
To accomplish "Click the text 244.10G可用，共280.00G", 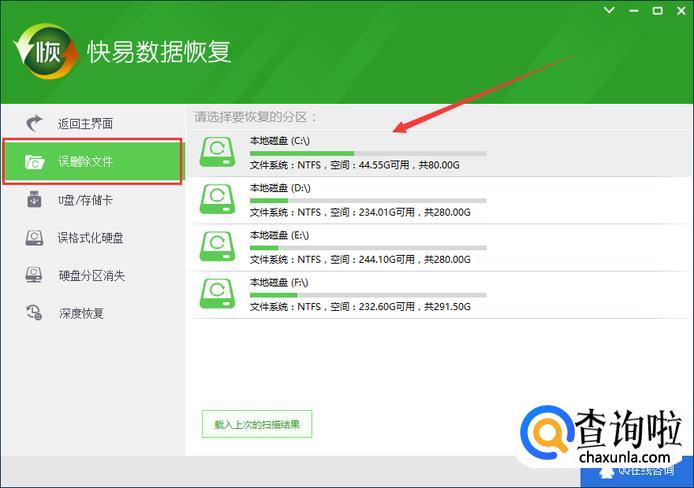I will tap(414, 260).
